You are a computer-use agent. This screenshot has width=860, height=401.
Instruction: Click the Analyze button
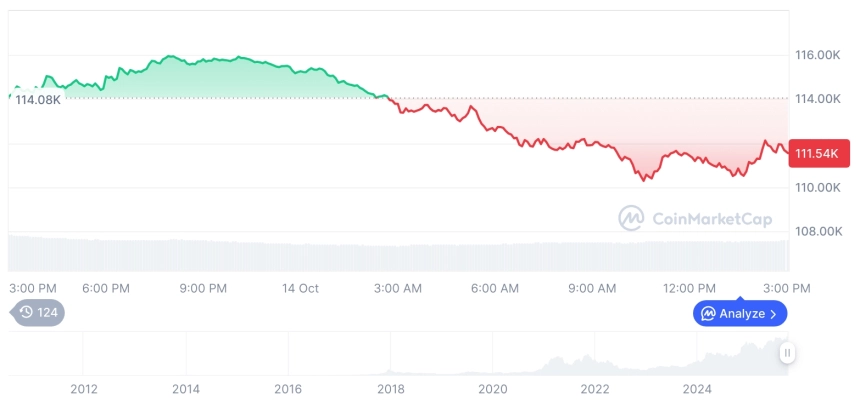740,313
